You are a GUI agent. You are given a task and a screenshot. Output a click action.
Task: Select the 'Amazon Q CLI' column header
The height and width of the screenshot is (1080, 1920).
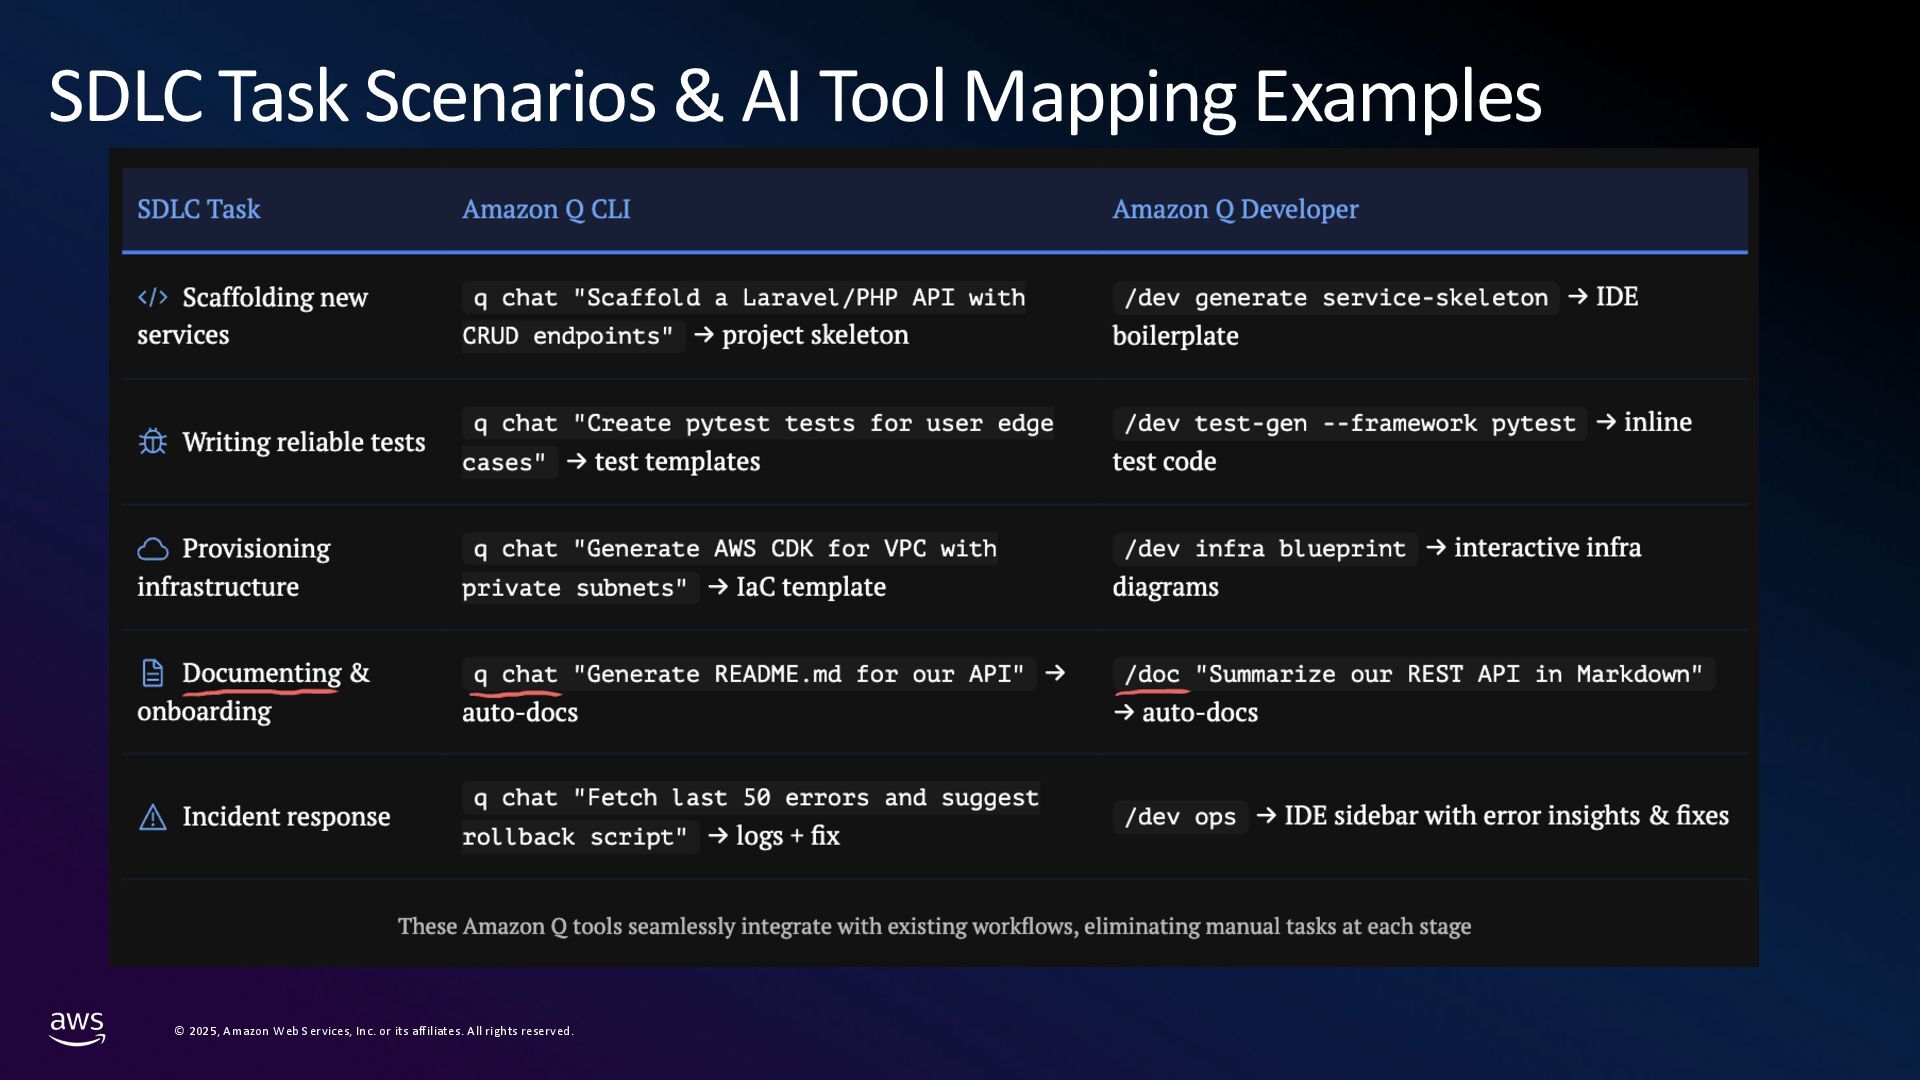[x=546, y=209]
